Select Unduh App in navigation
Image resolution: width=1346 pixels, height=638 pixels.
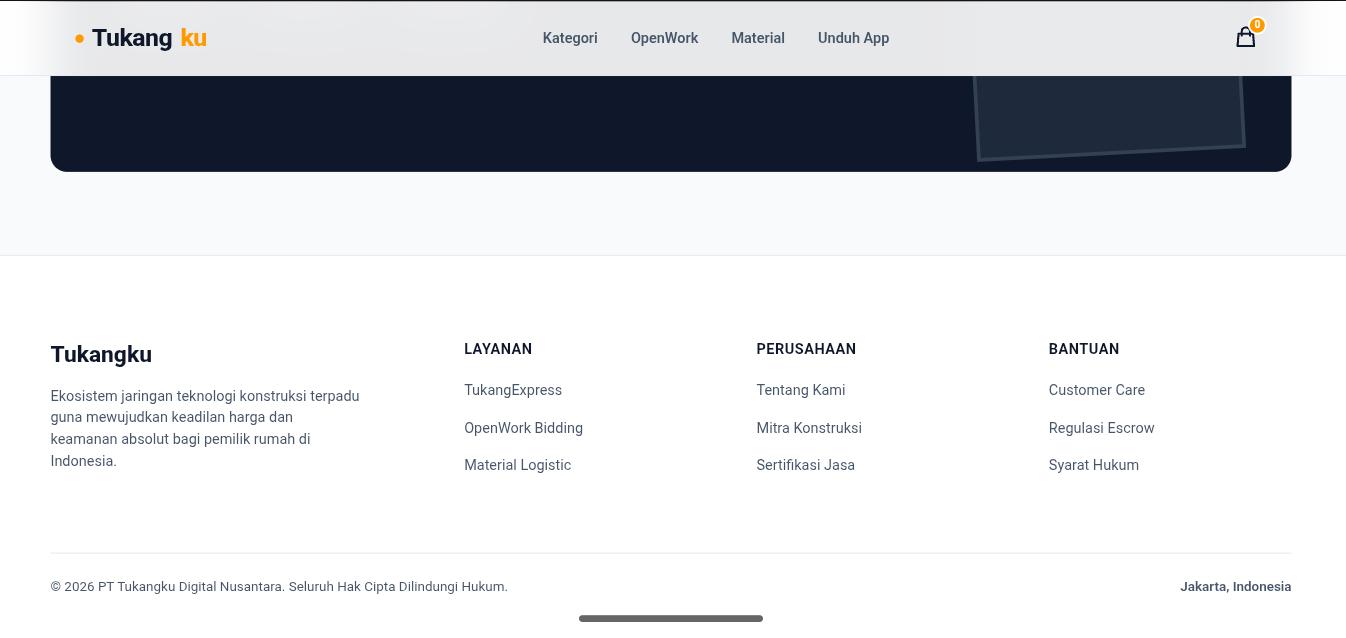point(853,38)
